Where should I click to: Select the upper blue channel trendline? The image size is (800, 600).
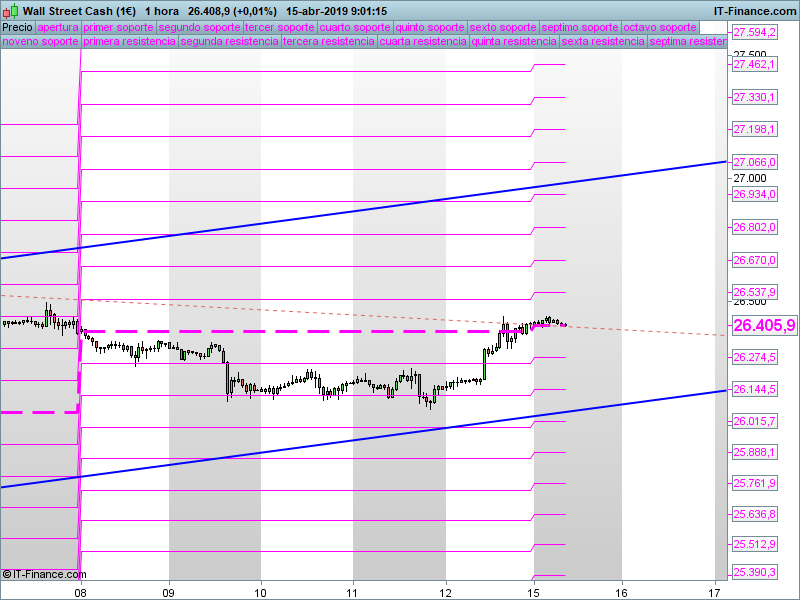363,210
